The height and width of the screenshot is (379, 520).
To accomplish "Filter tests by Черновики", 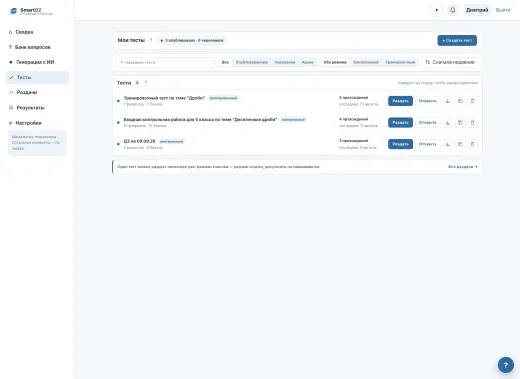I will pos(285,62).
